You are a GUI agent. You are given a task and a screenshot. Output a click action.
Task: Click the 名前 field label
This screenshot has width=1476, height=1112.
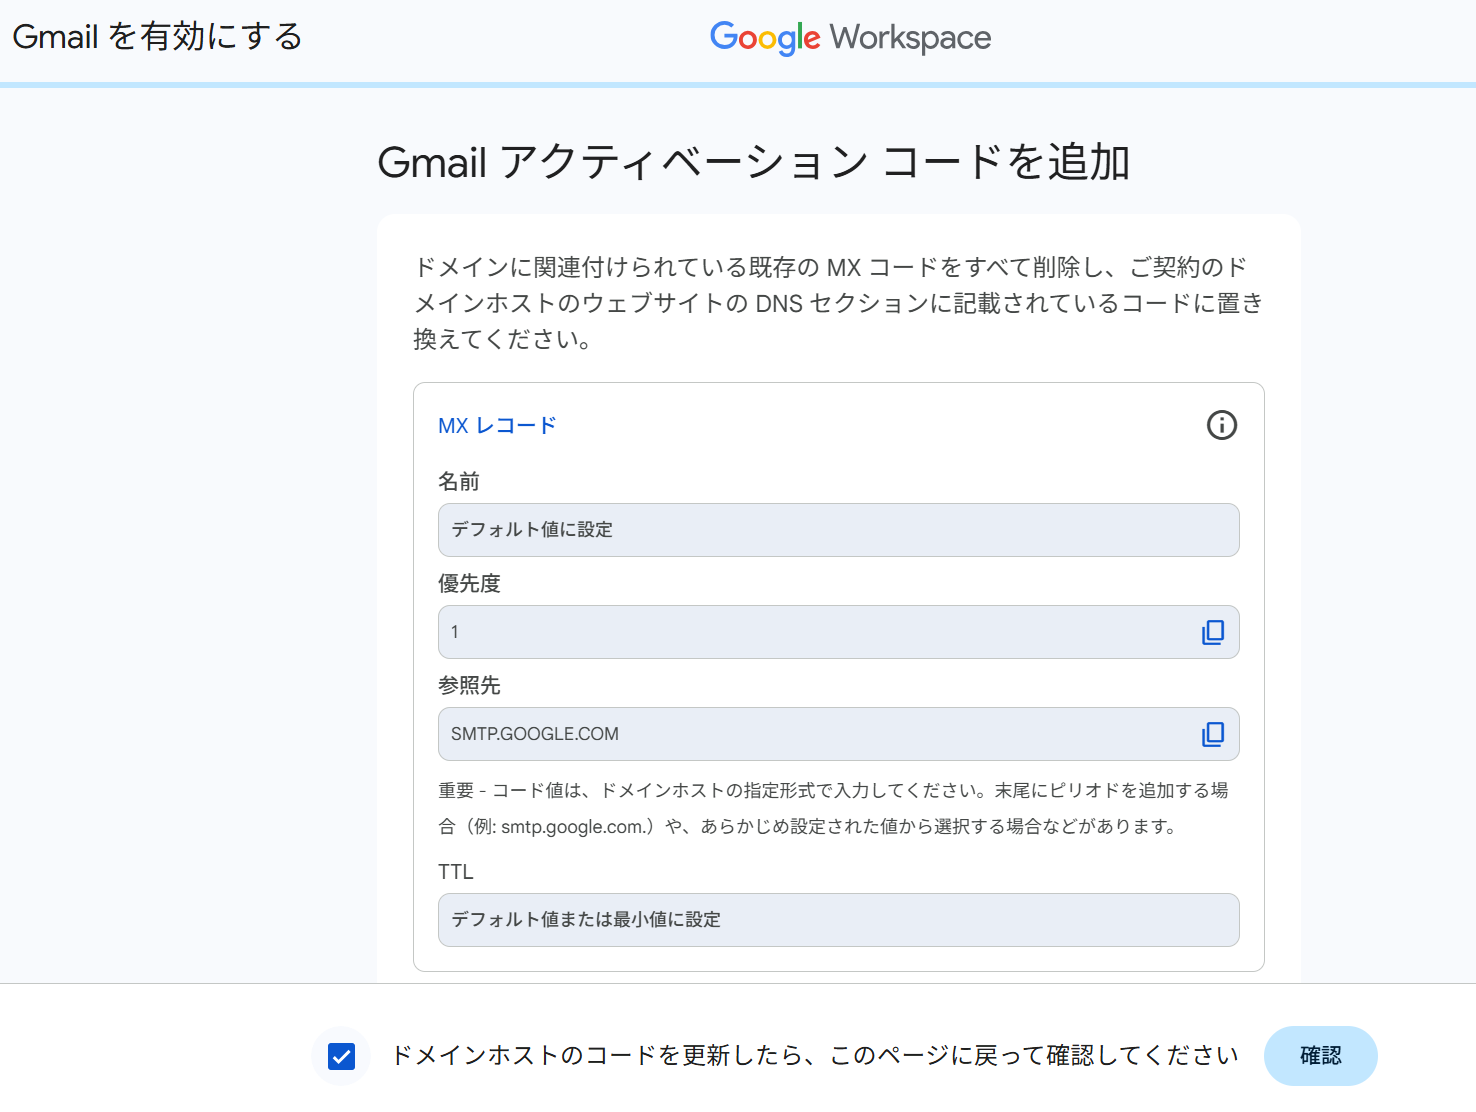pyautogui.click(x=459, y=482)
